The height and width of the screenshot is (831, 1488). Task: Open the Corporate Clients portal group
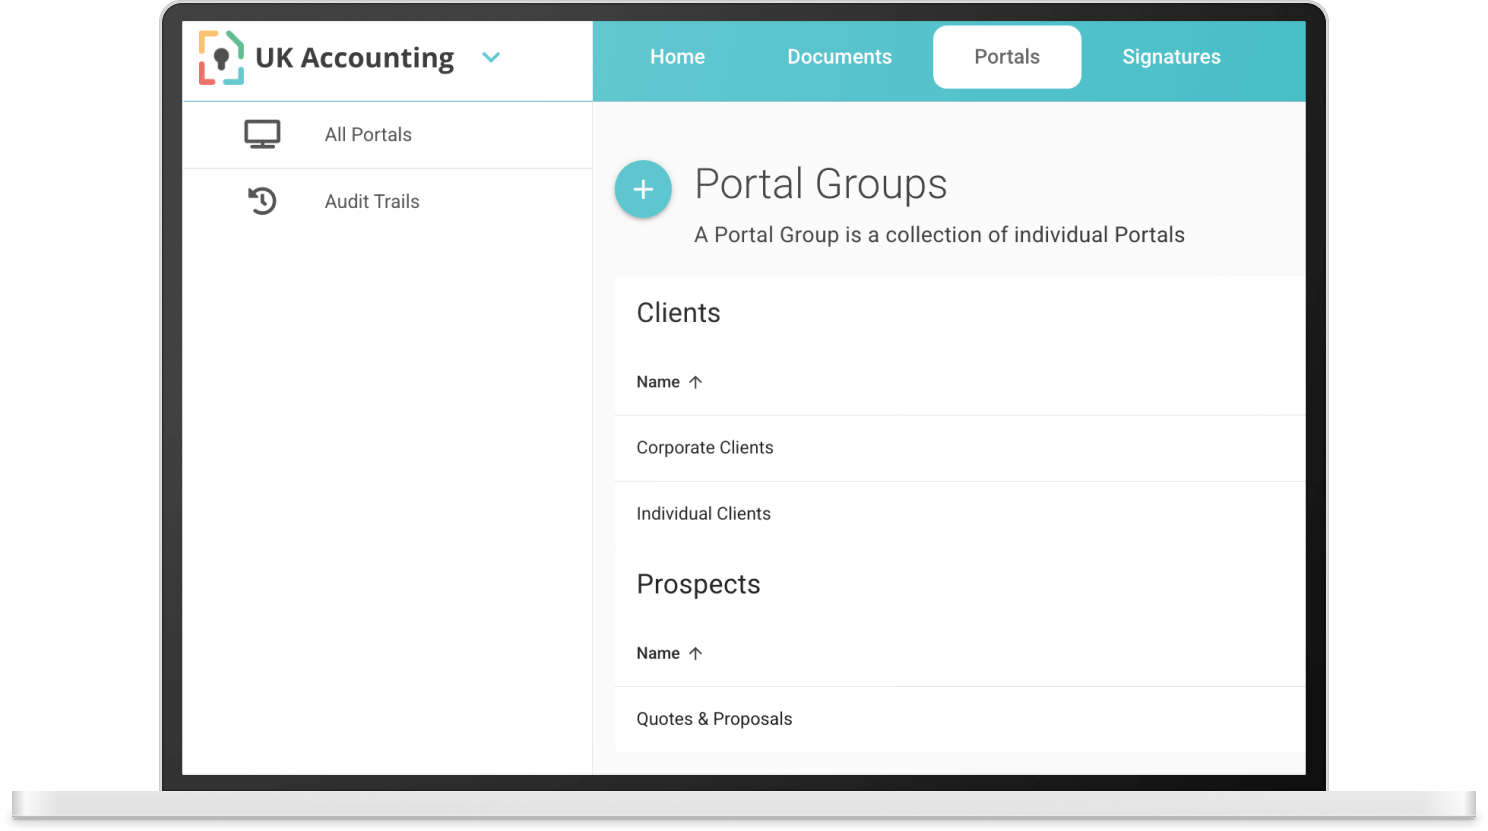tap(705, 447)
